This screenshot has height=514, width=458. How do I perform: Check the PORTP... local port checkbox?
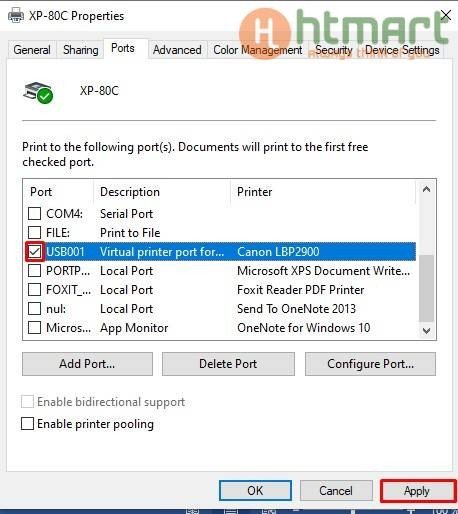pos(34,271)
